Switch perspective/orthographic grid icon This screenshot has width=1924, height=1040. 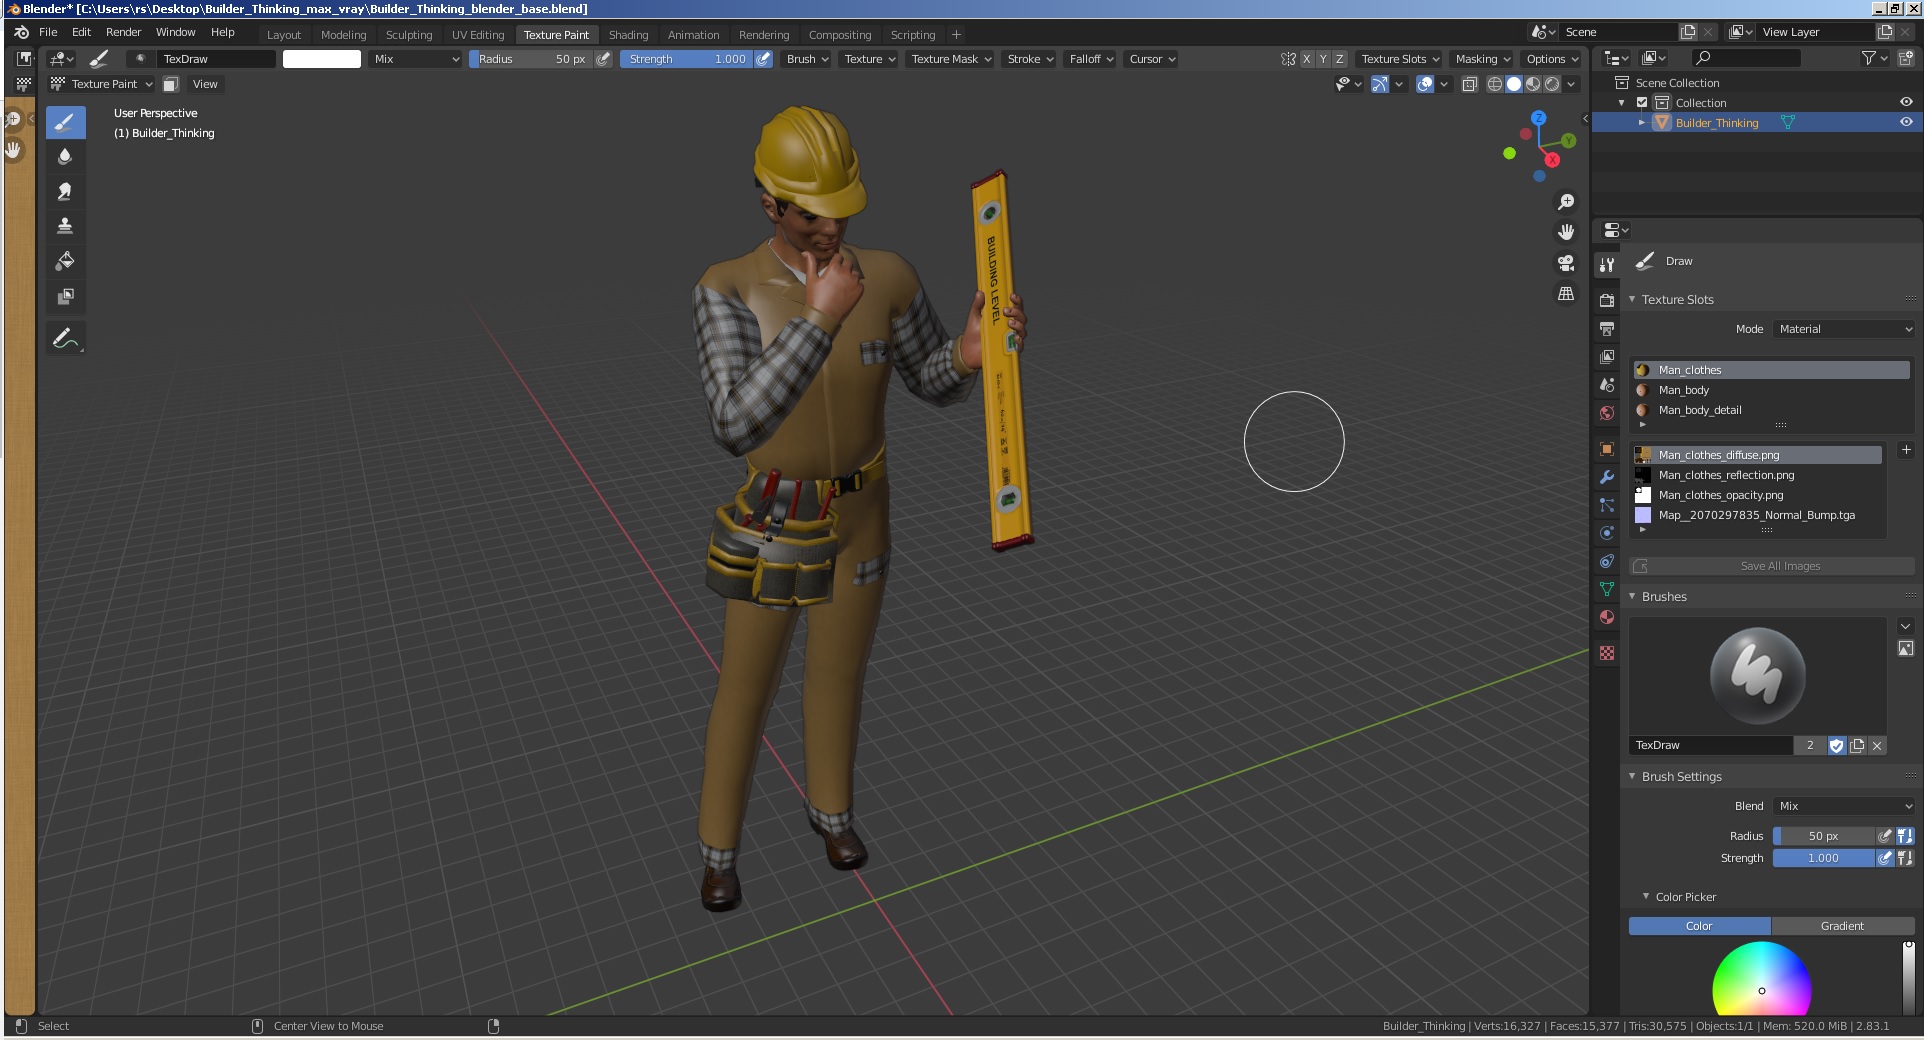(1566, 294)
